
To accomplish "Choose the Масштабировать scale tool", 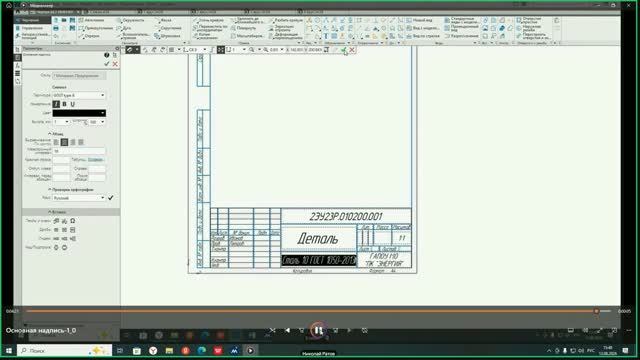I will pyautogui.click(x=246, y=36).
